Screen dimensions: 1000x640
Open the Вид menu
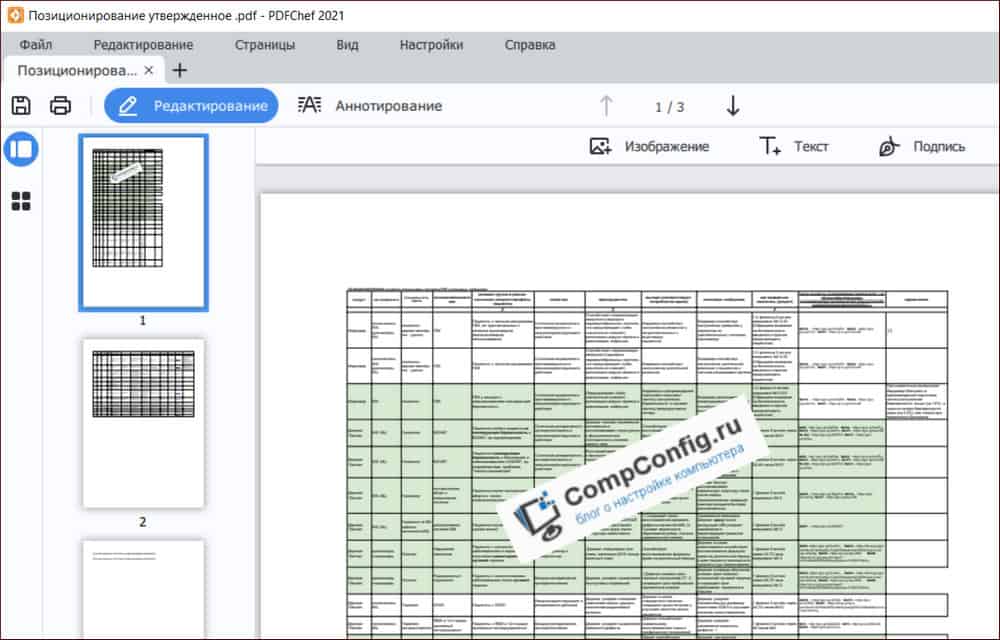click(x=348, y=45)
